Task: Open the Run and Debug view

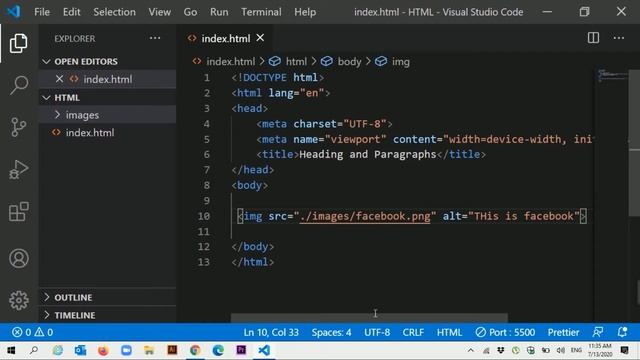Action: coord(19,169)
